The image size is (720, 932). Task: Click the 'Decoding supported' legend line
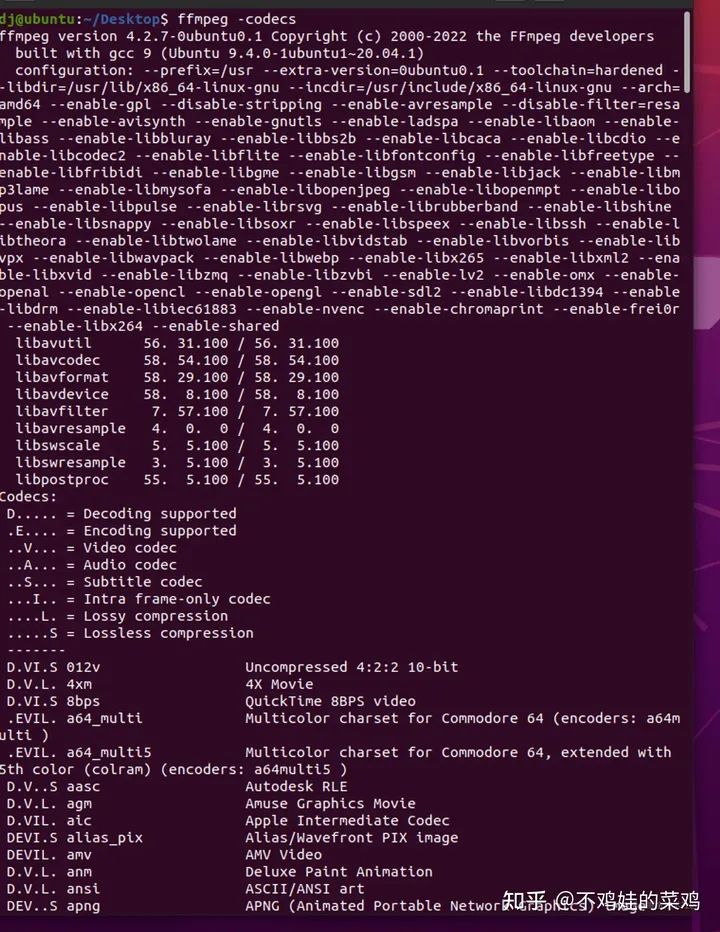pos(122,514)
